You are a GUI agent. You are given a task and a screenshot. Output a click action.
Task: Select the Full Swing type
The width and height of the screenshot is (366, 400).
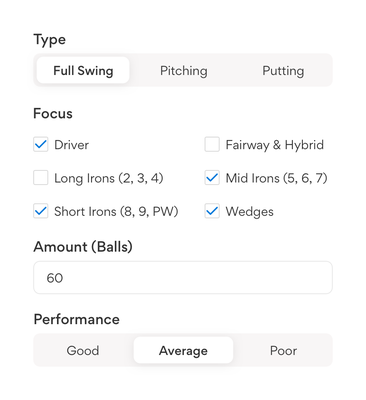pyautogui.click(x=83, y=70)
